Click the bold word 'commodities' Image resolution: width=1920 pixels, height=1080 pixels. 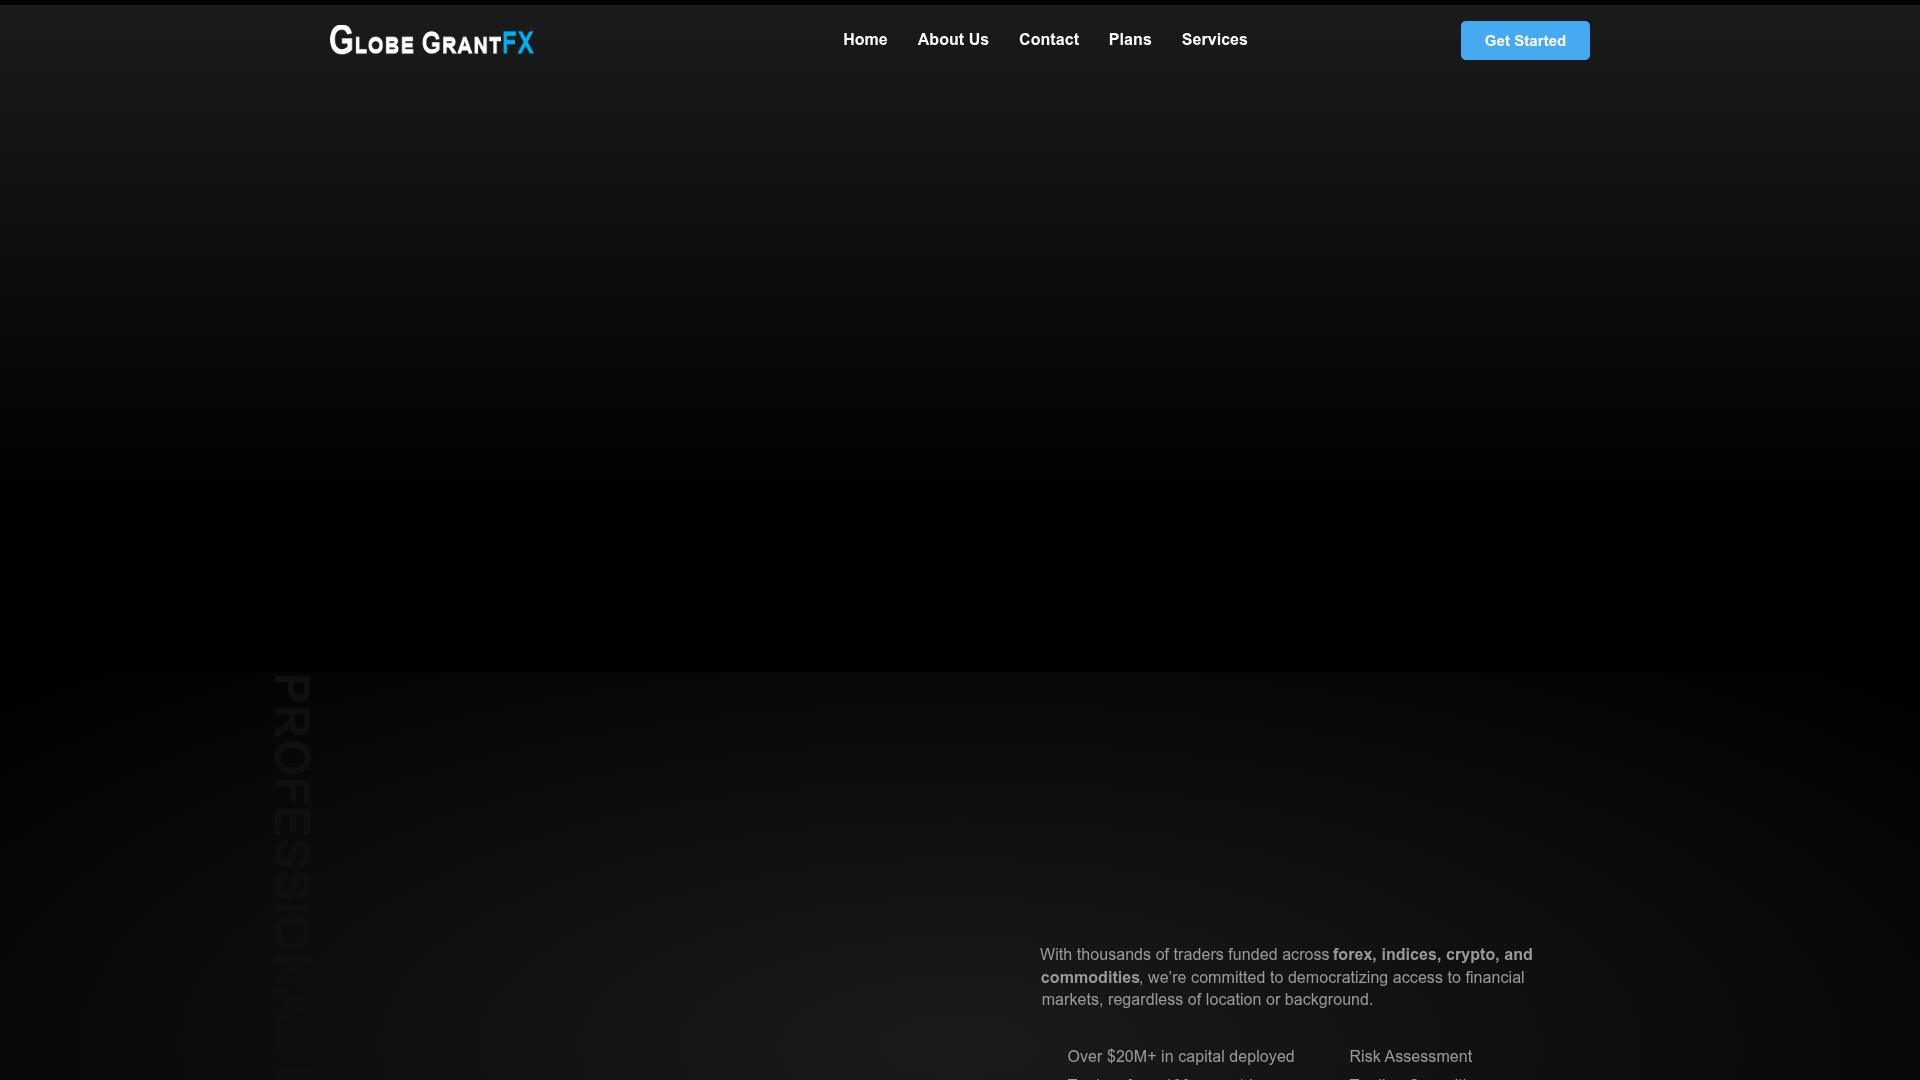1089,978
